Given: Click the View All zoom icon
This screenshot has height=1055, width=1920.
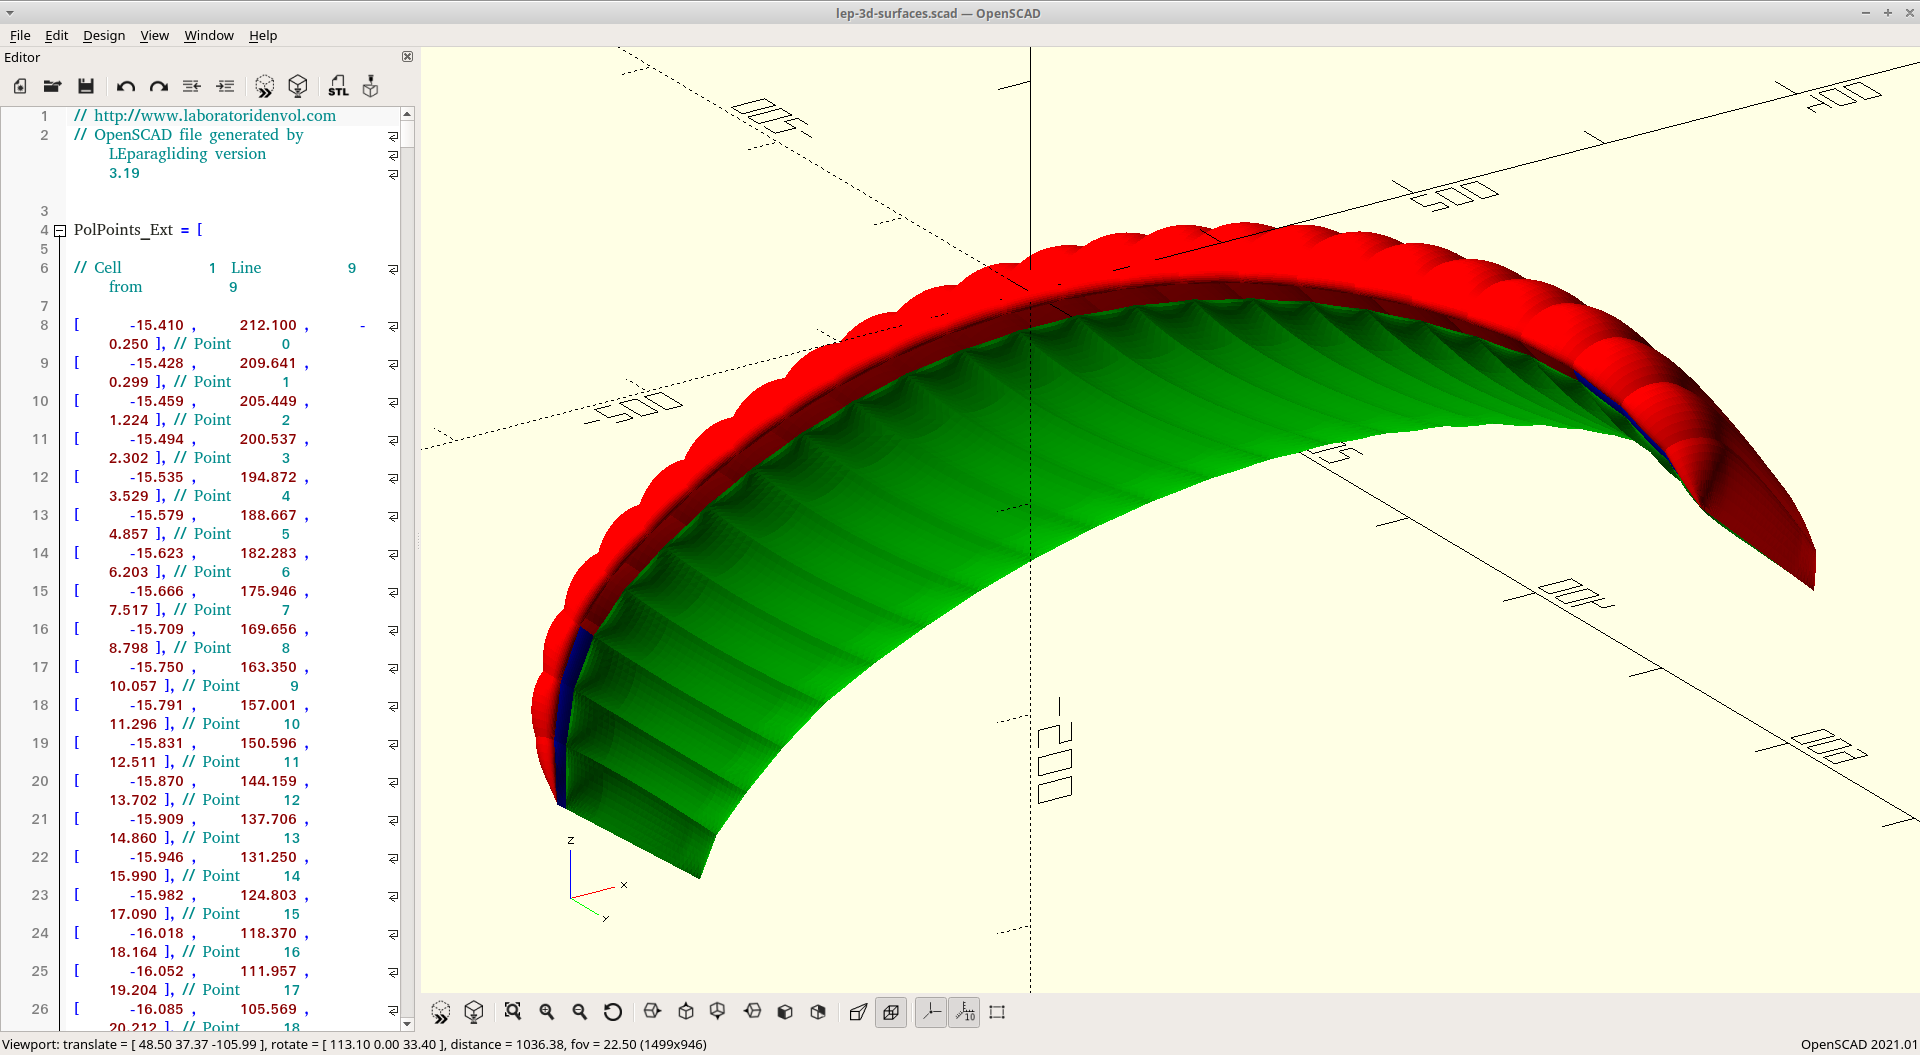Looking at the screenshot, I should [x=513, y=1012].
